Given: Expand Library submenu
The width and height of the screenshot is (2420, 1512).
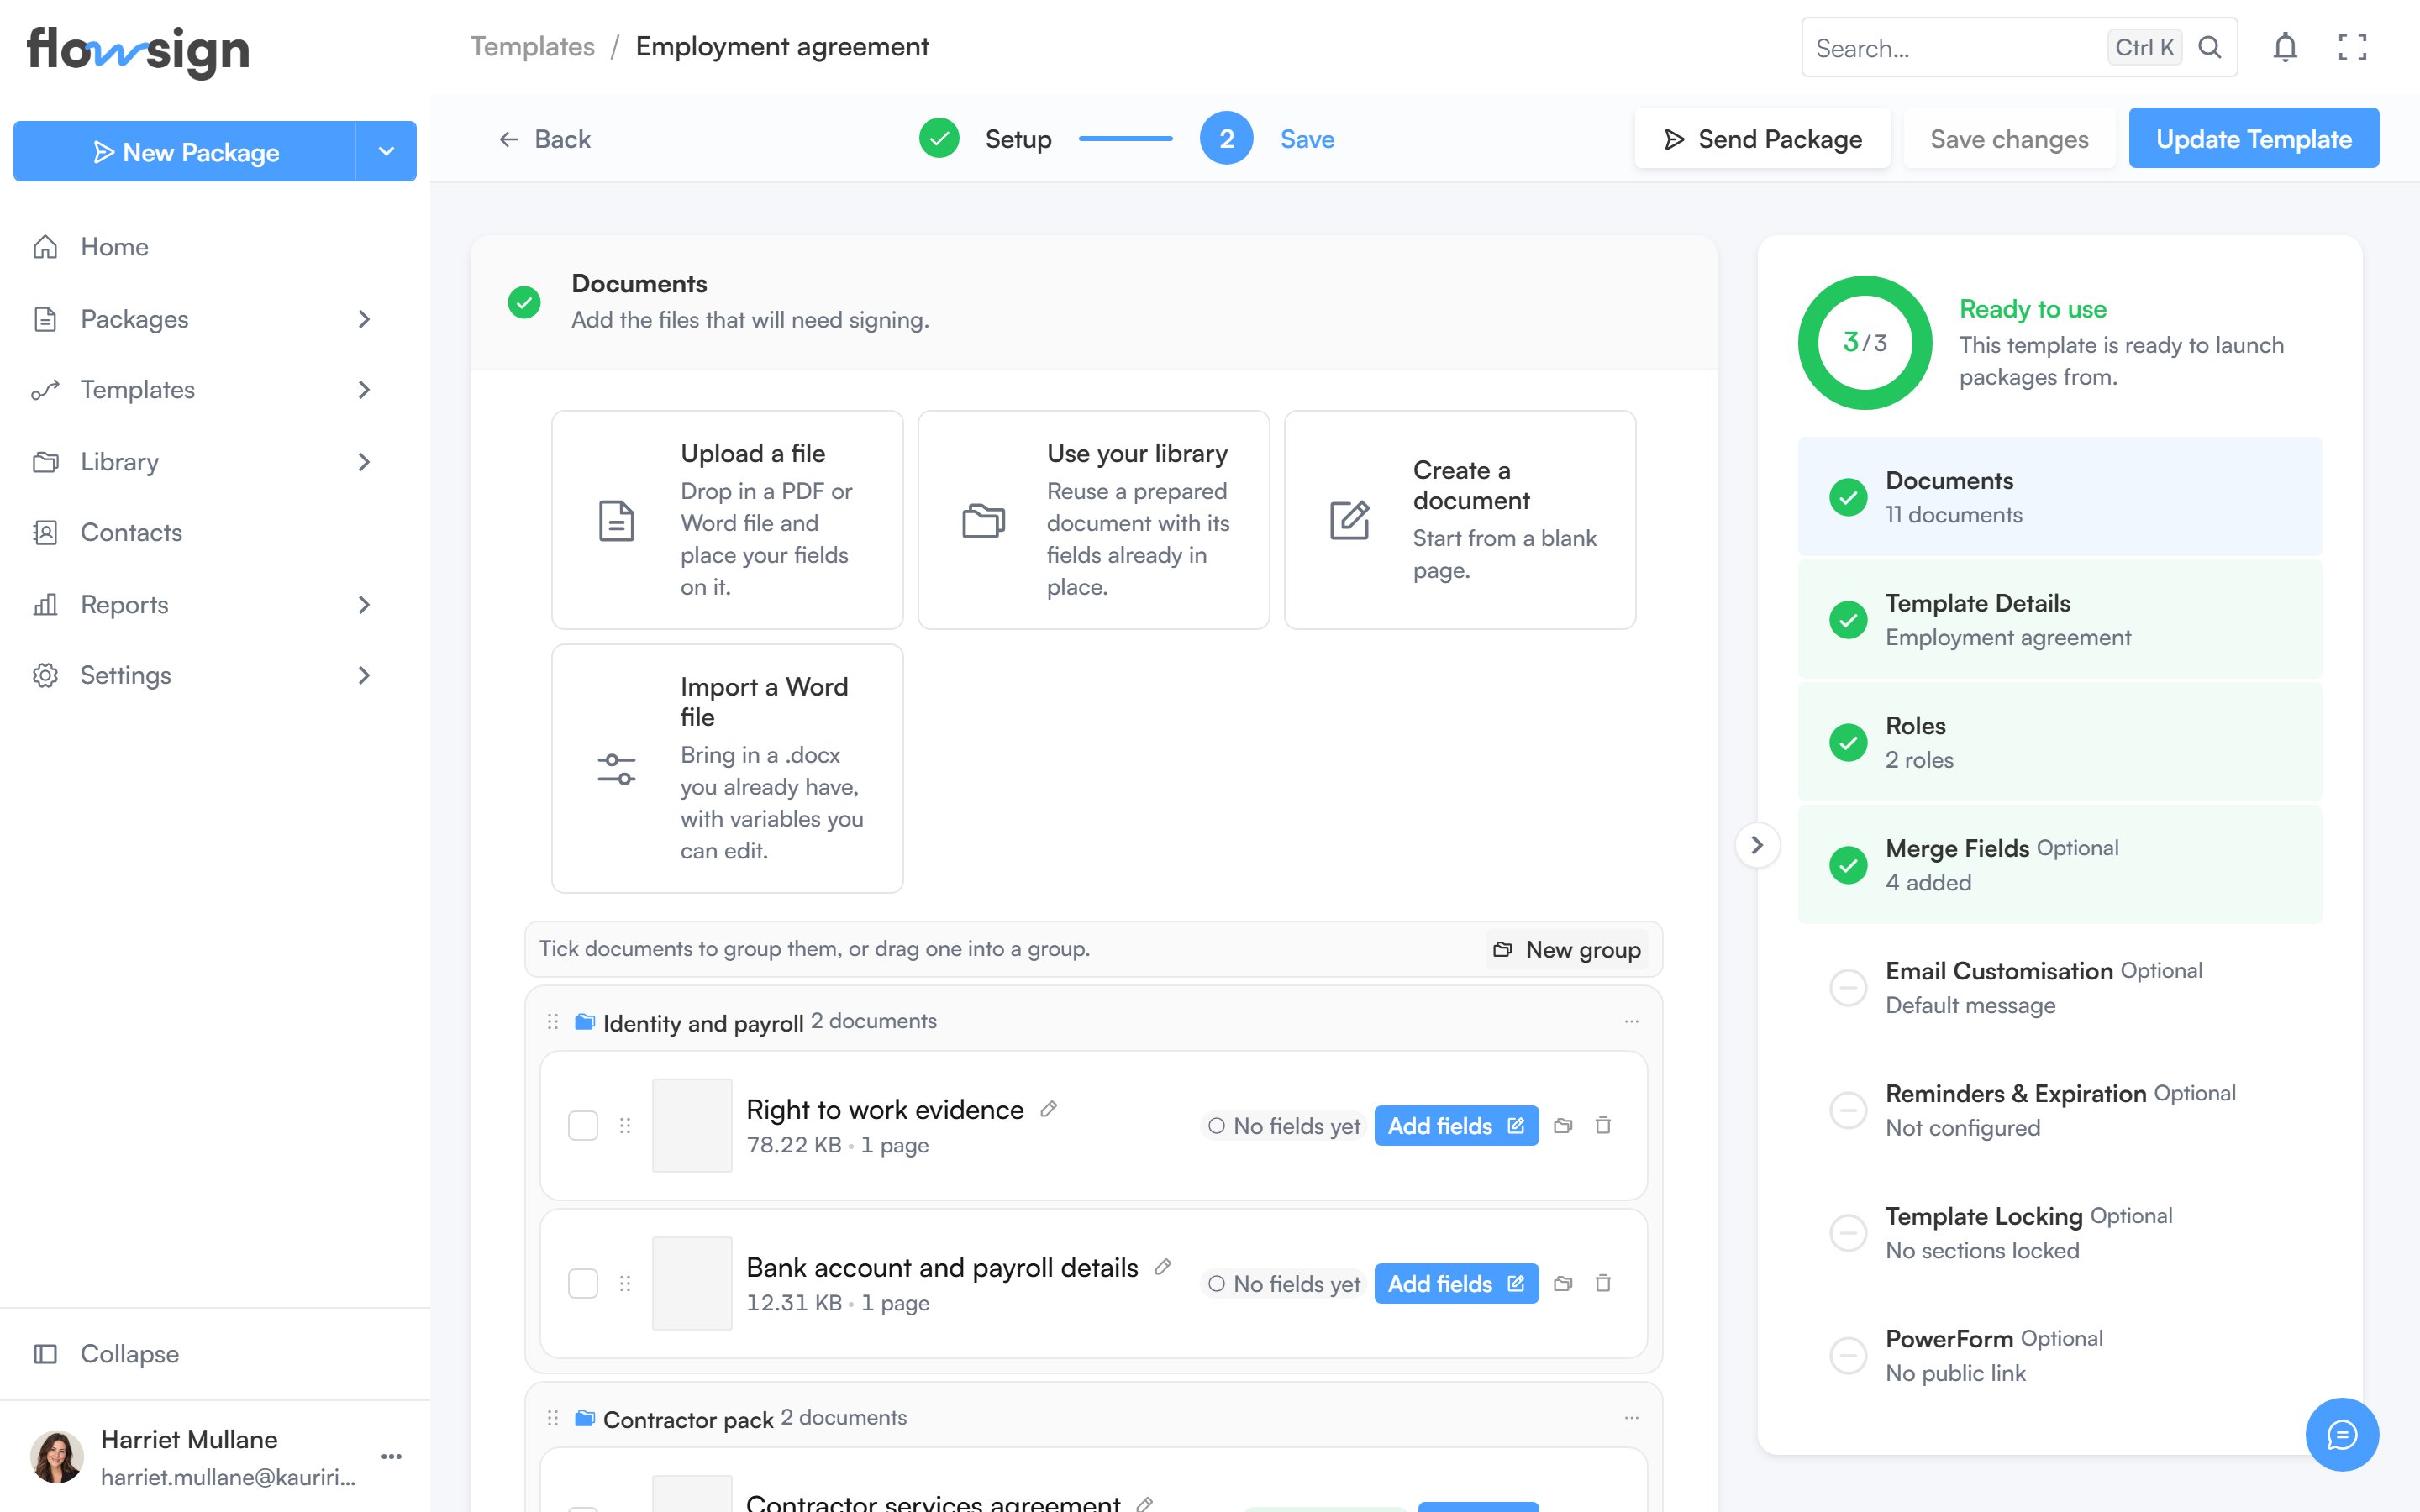Looking at the screenshot, I should pyautogui.click(x=364, y=462).
